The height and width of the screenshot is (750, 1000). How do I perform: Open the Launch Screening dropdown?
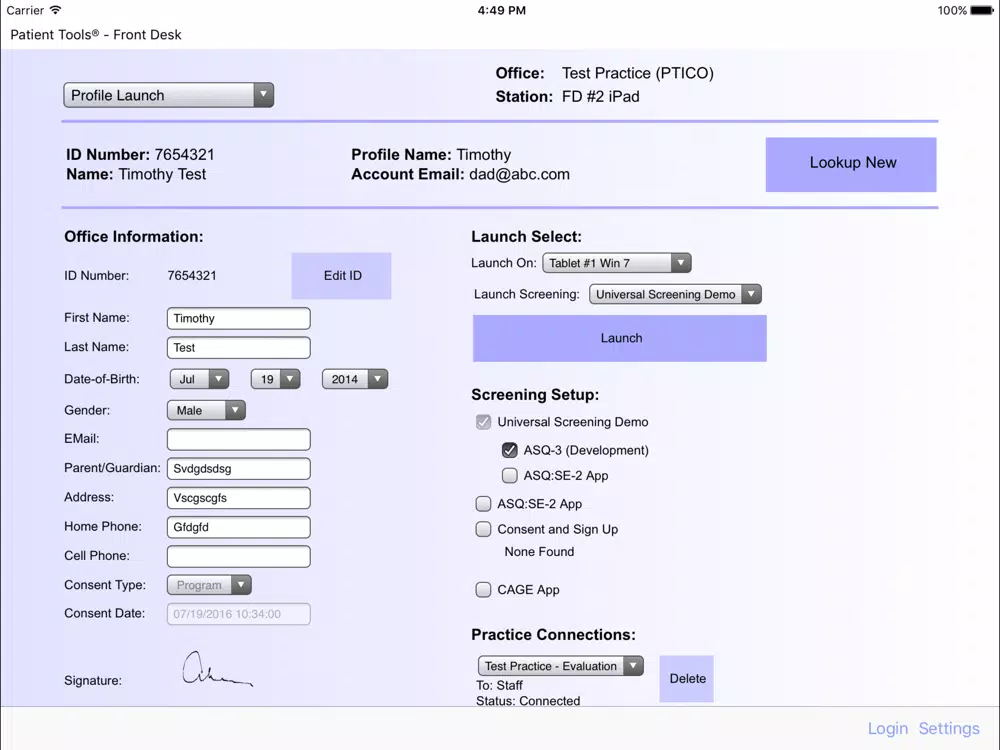[675, 294]
